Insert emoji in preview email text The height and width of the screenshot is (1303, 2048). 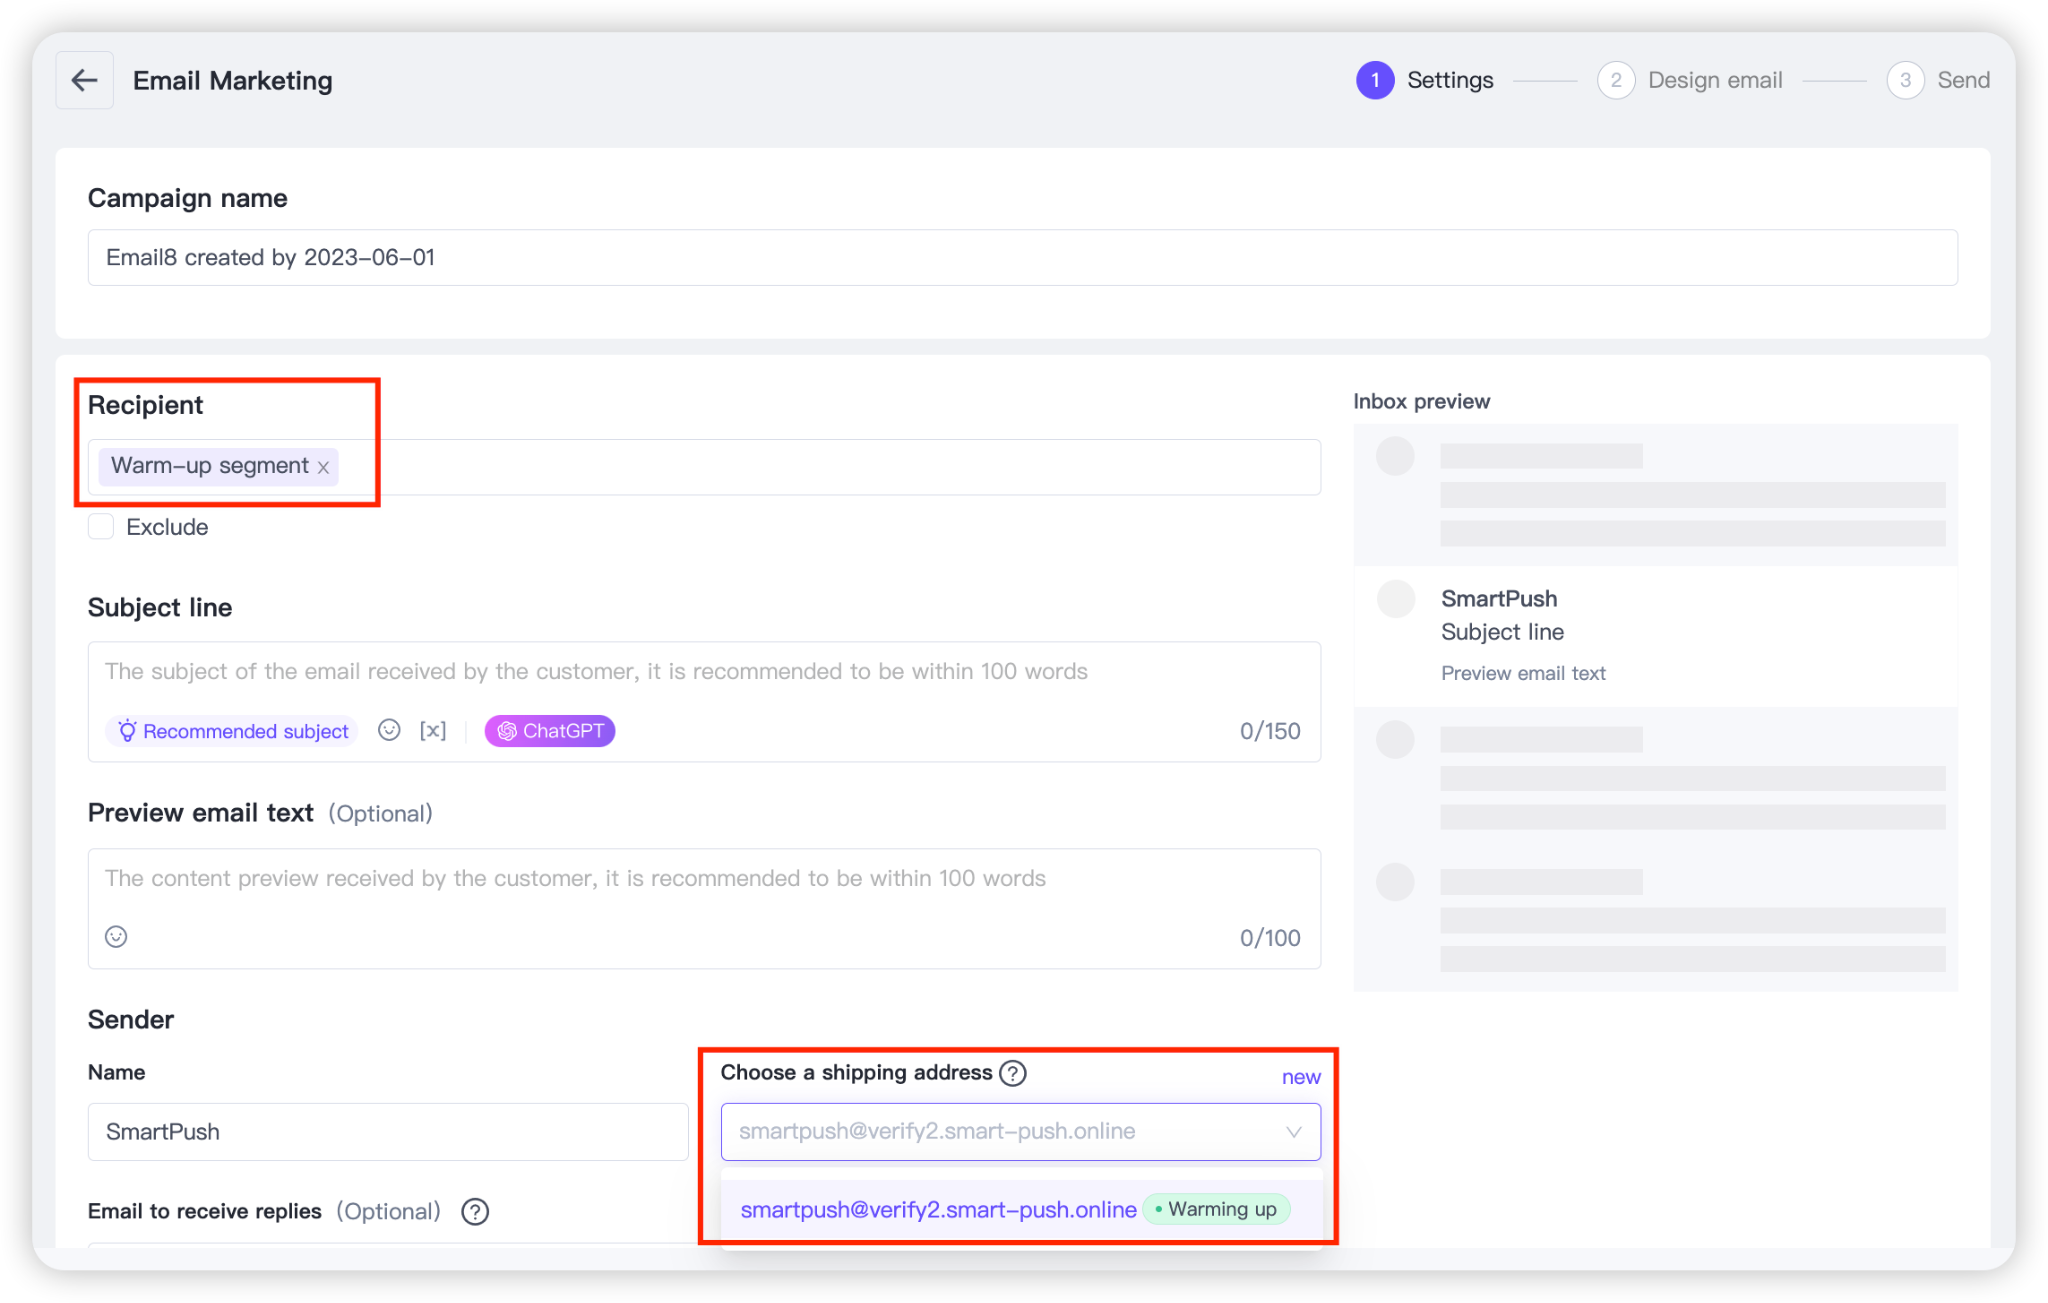click(x=116, y=937)
